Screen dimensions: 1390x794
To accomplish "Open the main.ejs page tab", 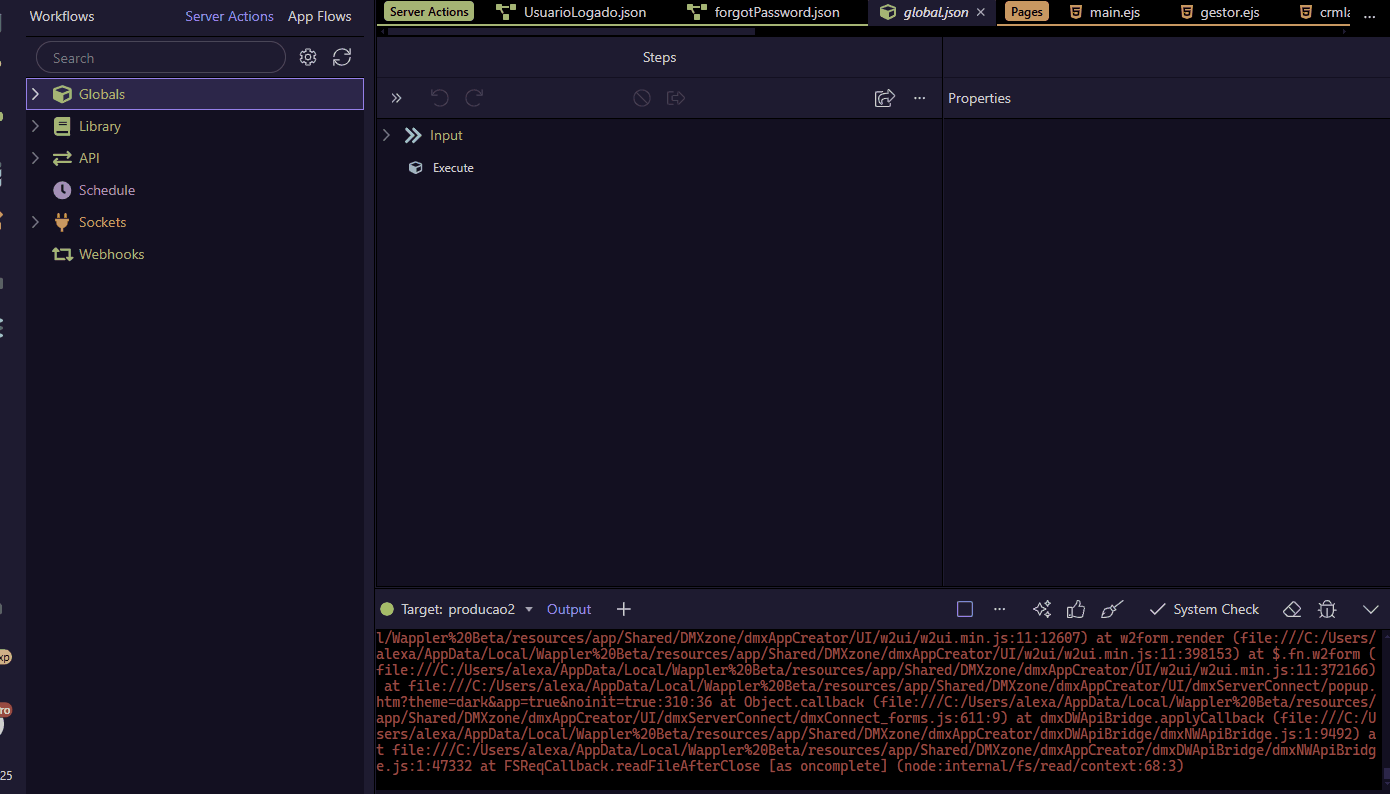I will (x=1105, y=12).
